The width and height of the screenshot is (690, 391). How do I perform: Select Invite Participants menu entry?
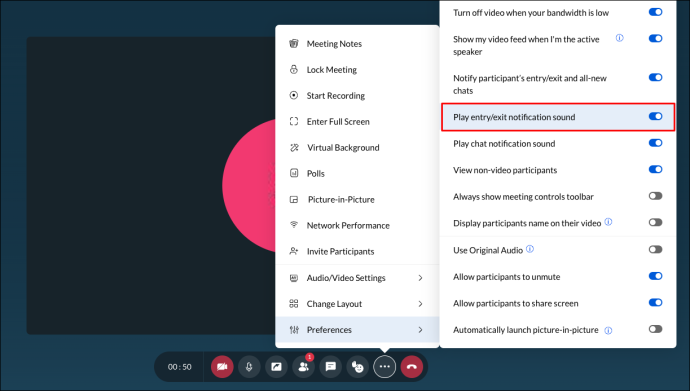click(357, 251)
